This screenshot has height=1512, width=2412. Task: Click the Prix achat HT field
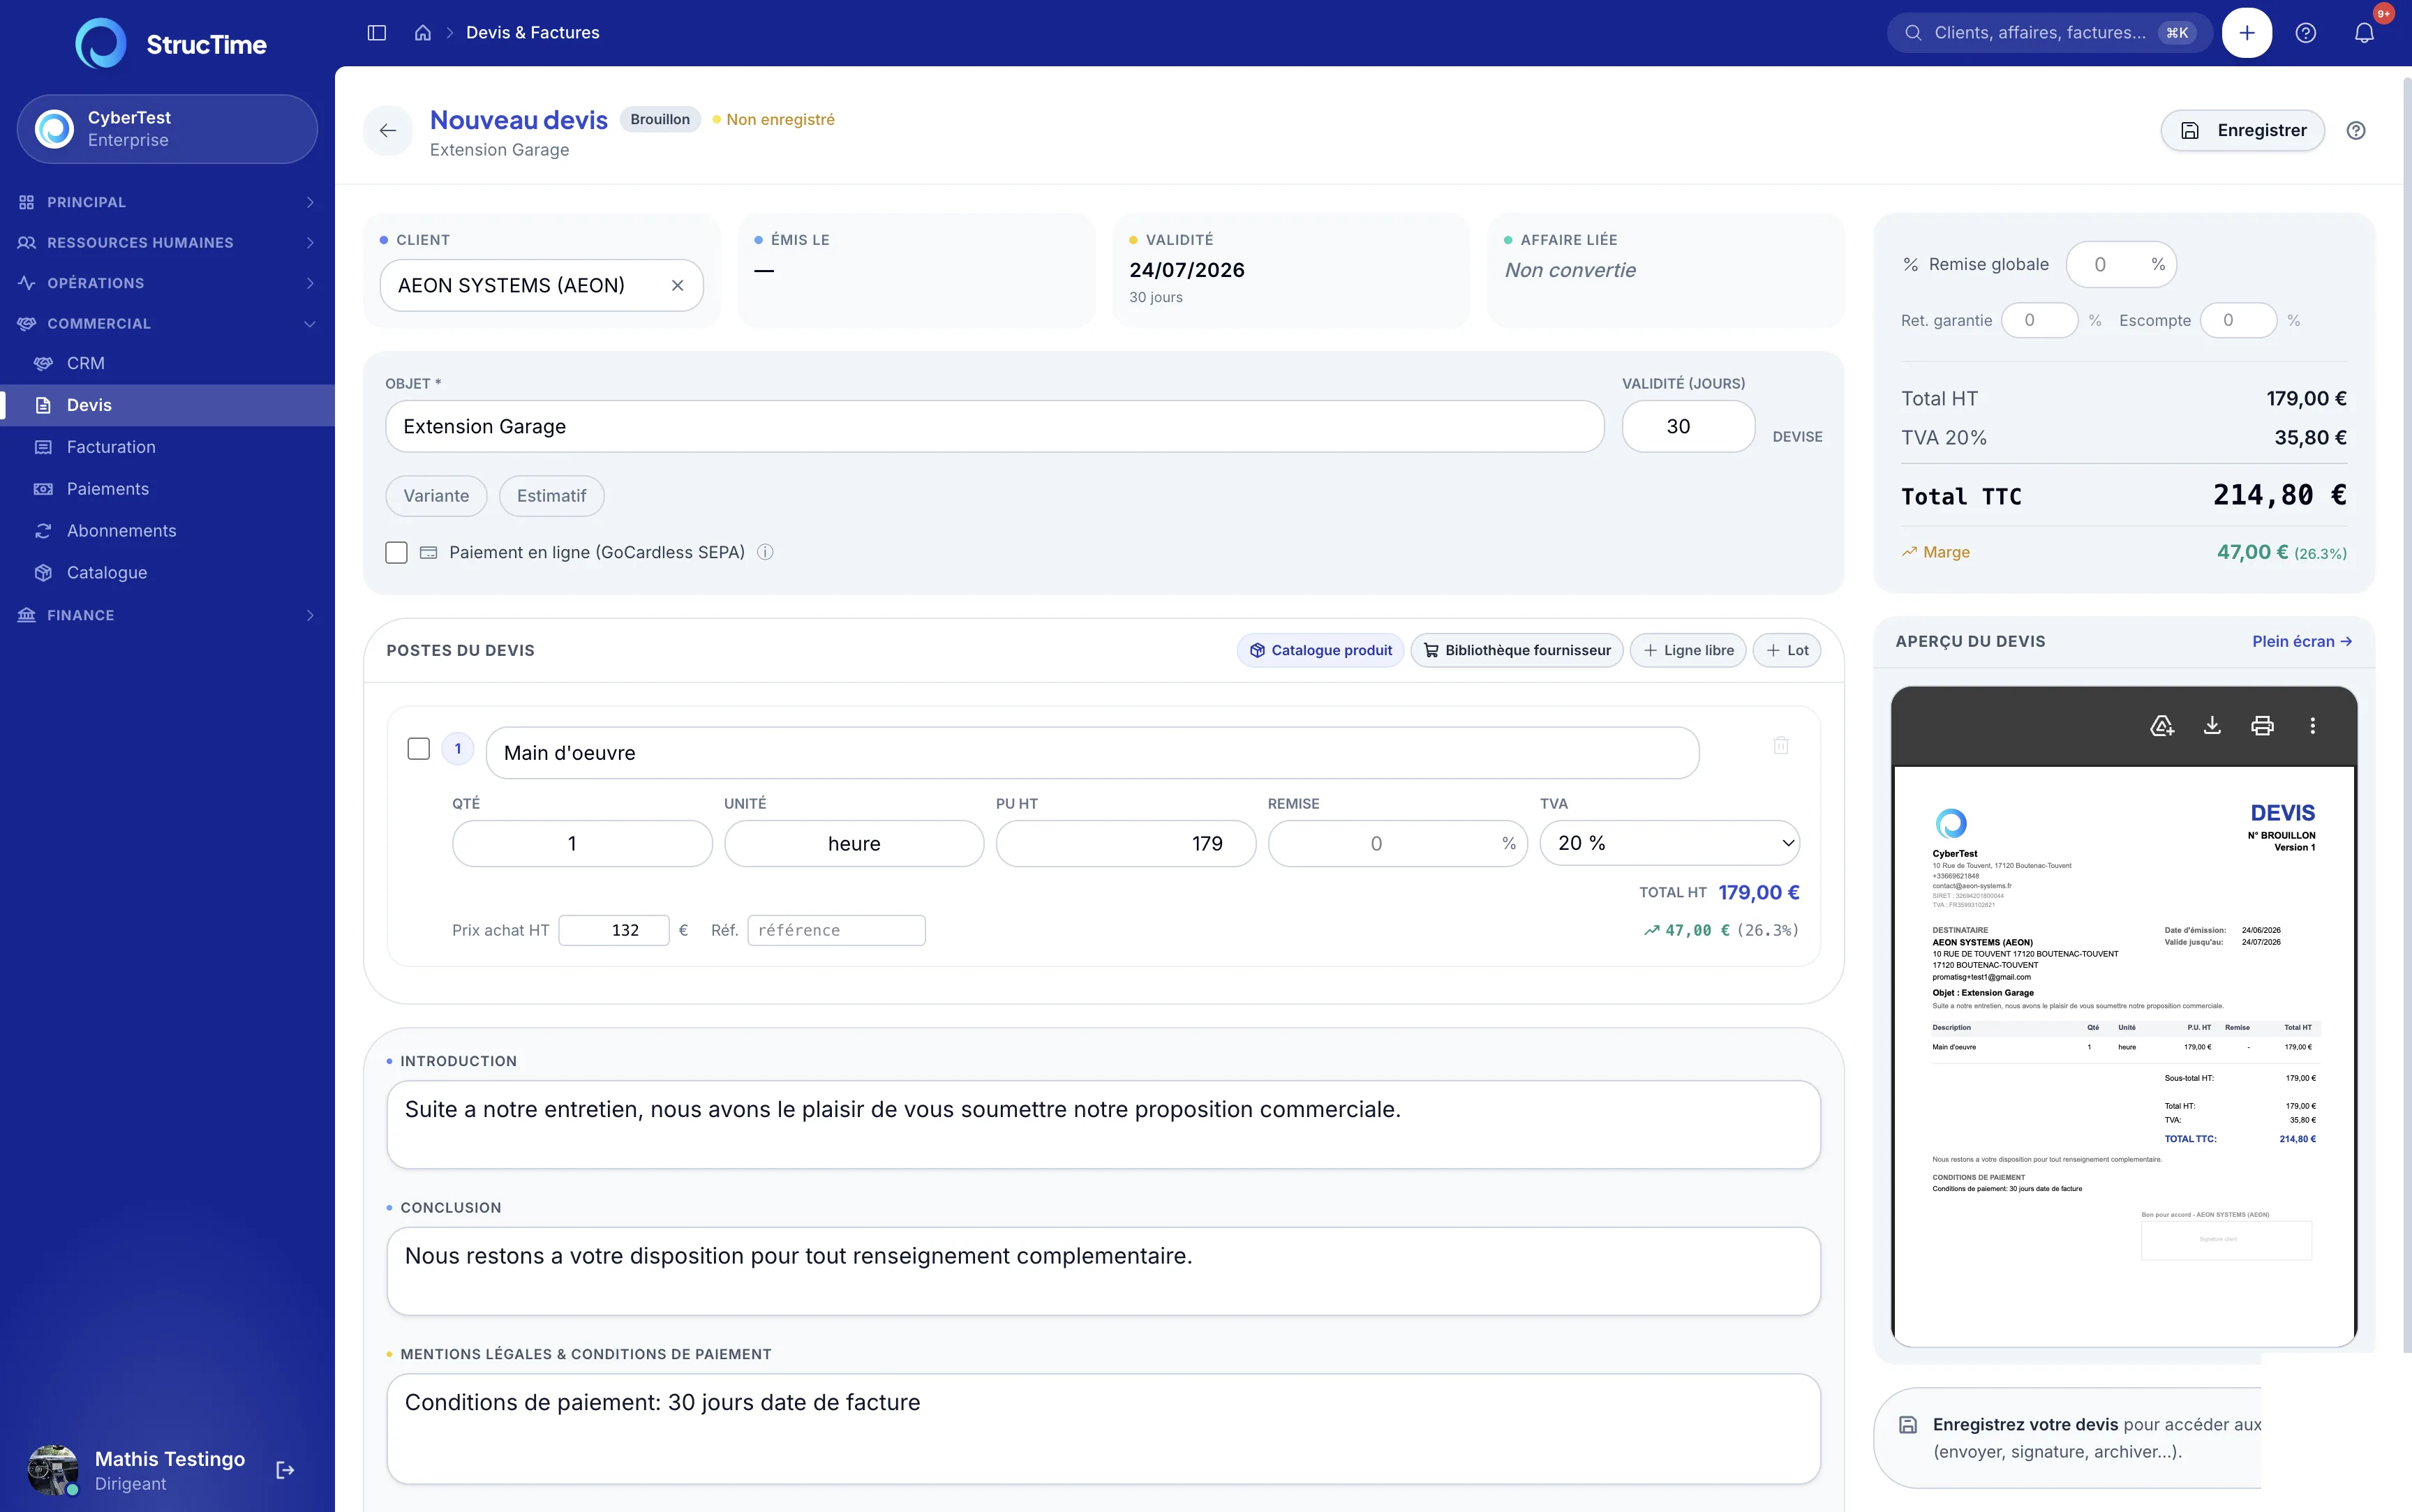tap(614, 930)
